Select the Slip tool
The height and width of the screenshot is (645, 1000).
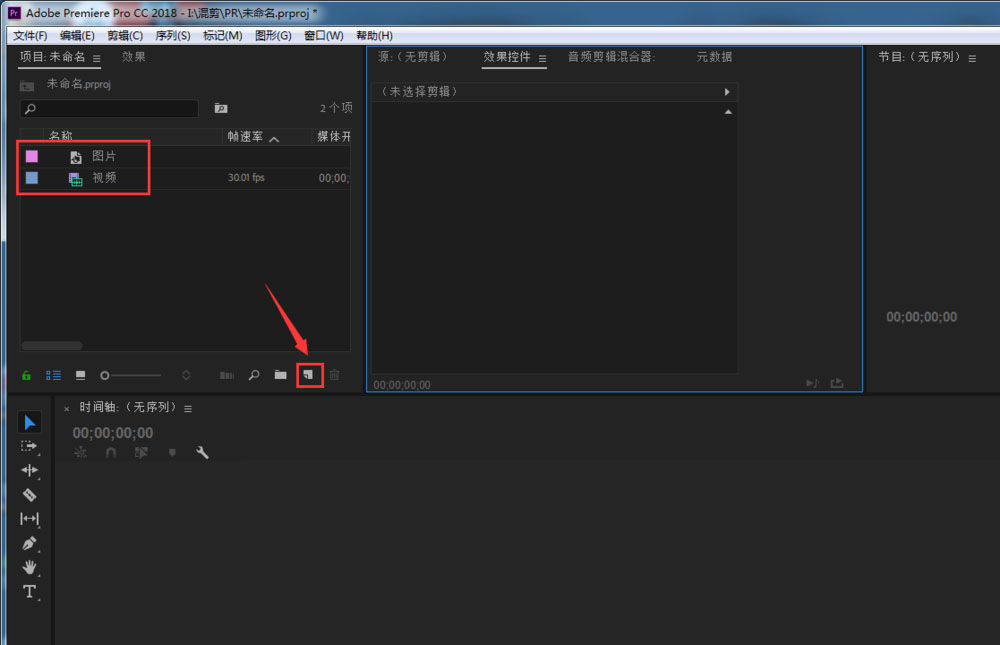click(x=29, y=519)
